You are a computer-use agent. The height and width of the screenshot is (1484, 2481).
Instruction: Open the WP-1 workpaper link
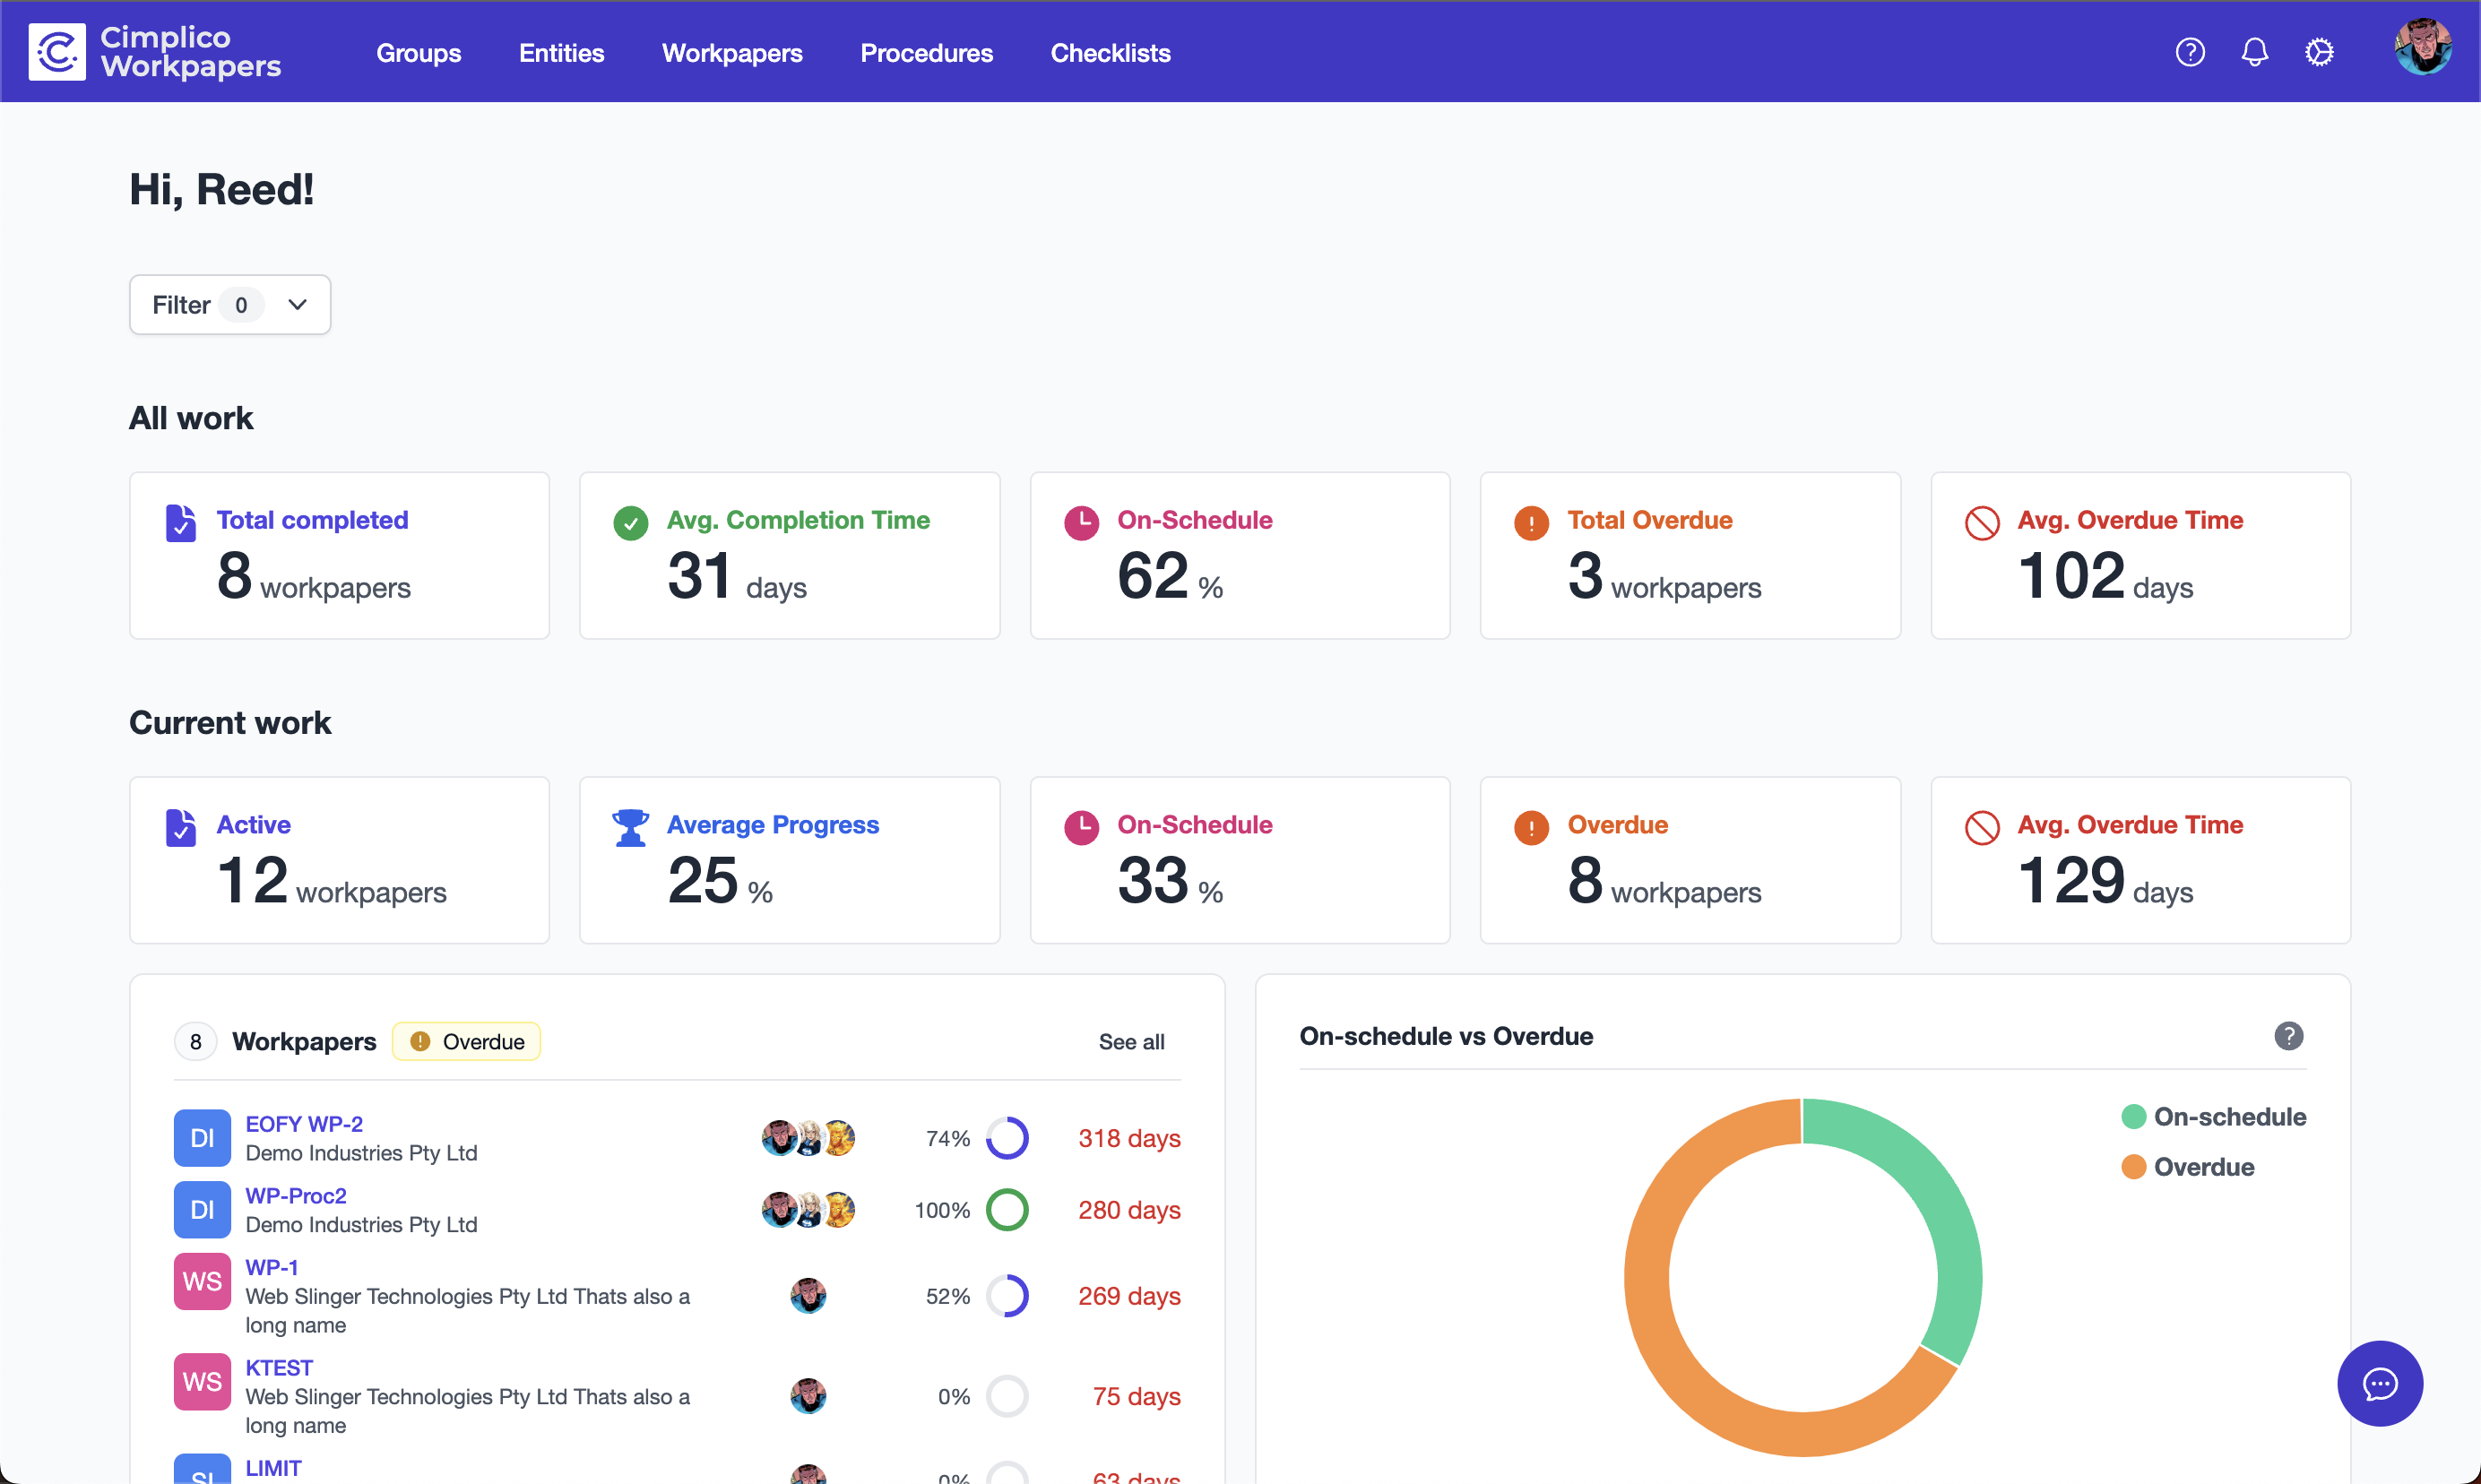coord(272,1267)
